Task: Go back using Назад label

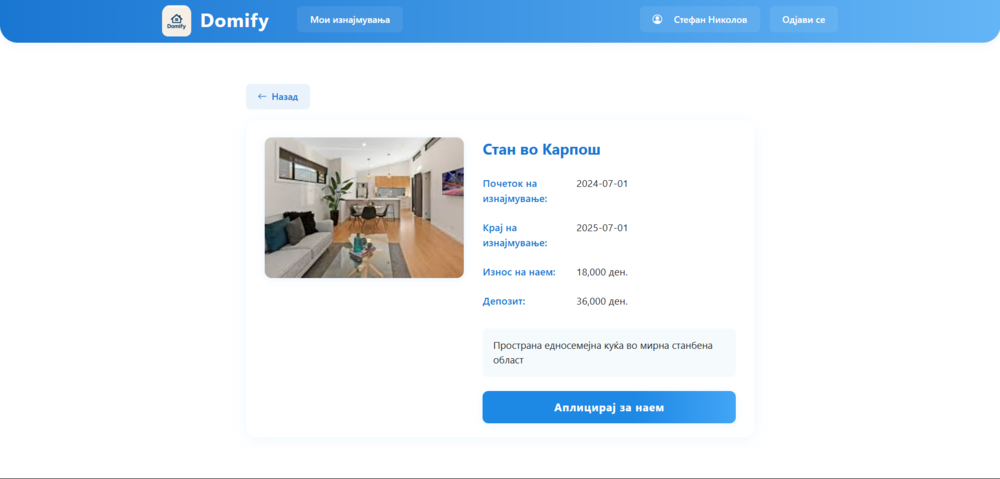Action: point(285,97)
